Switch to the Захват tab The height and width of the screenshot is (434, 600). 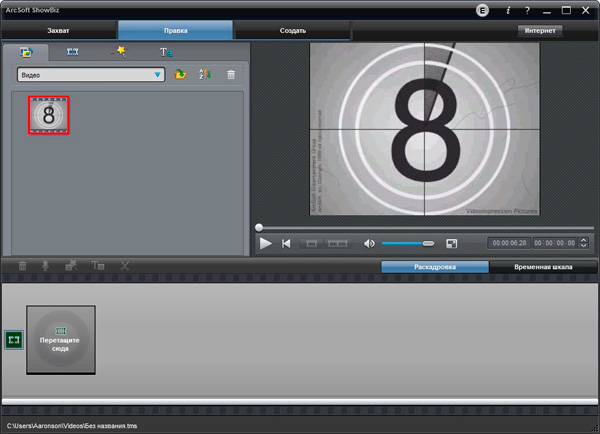[x=58, y=31]
